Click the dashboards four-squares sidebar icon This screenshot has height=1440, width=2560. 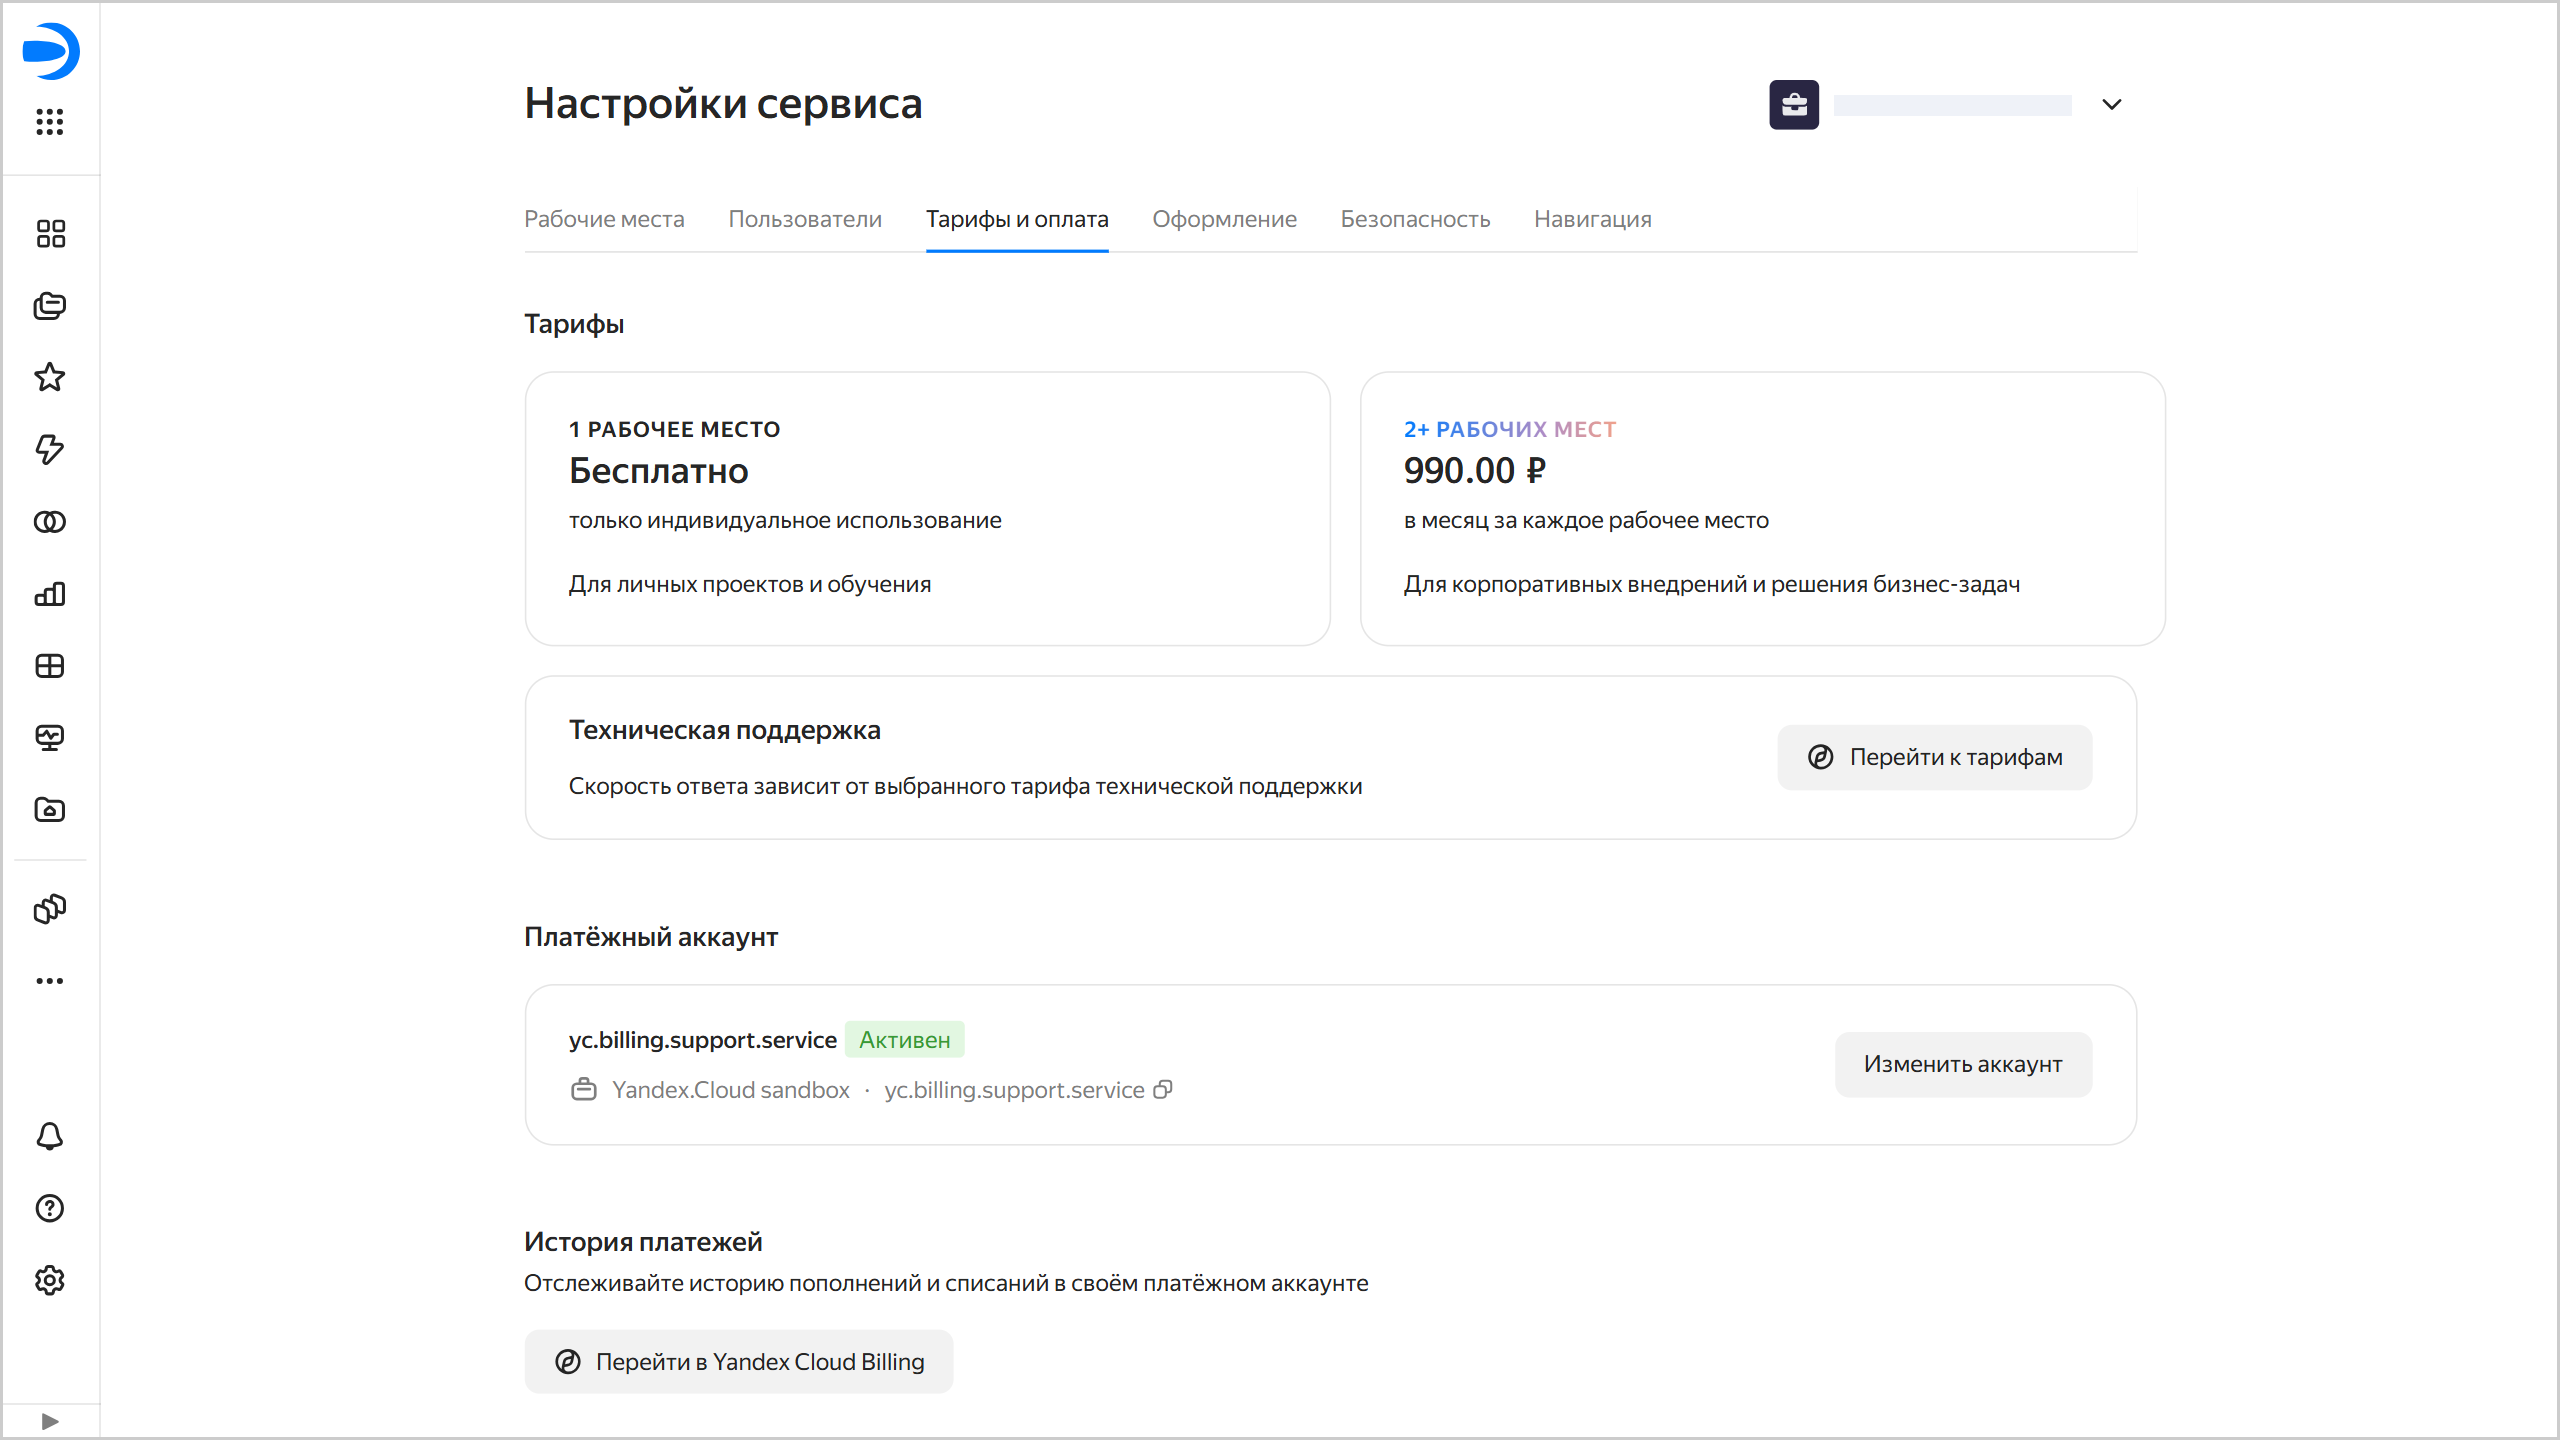[x=50, y=233]
